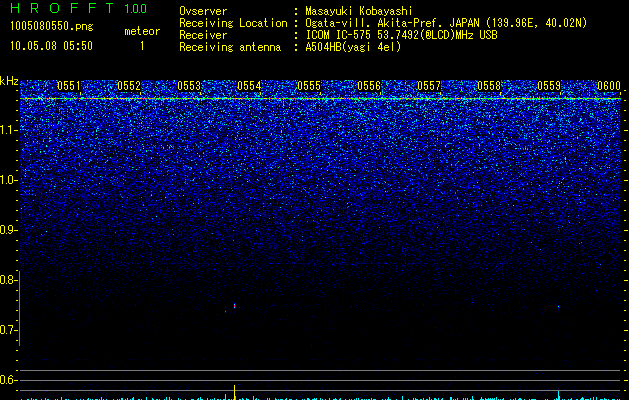Click the ICOM IC-575 receiver text

coord(401,35)
